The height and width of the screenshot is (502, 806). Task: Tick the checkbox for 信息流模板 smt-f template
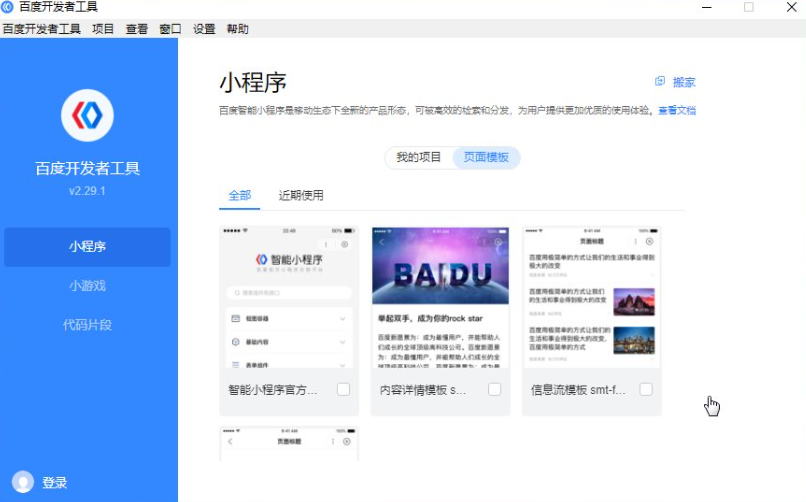click(646, 389)
